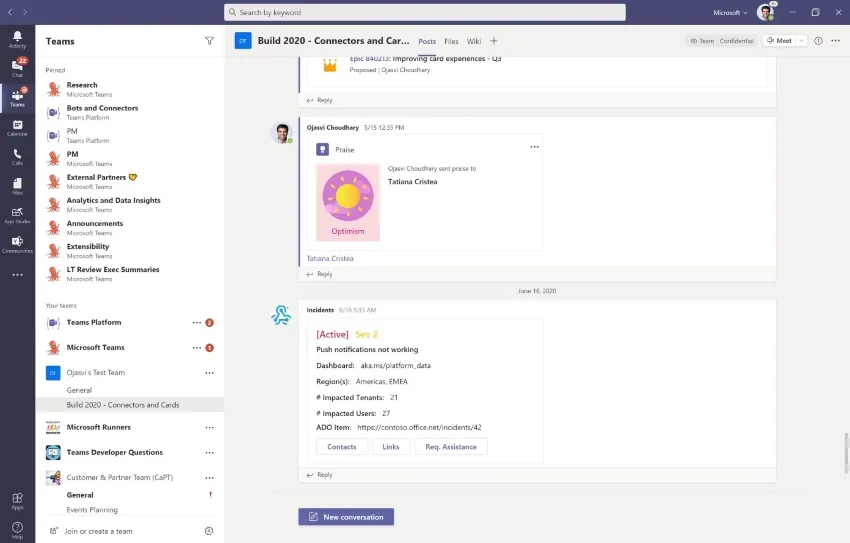Open more options for Teams Developer Questions
This screenshot has height=543, width=850.
coord(209,452)
